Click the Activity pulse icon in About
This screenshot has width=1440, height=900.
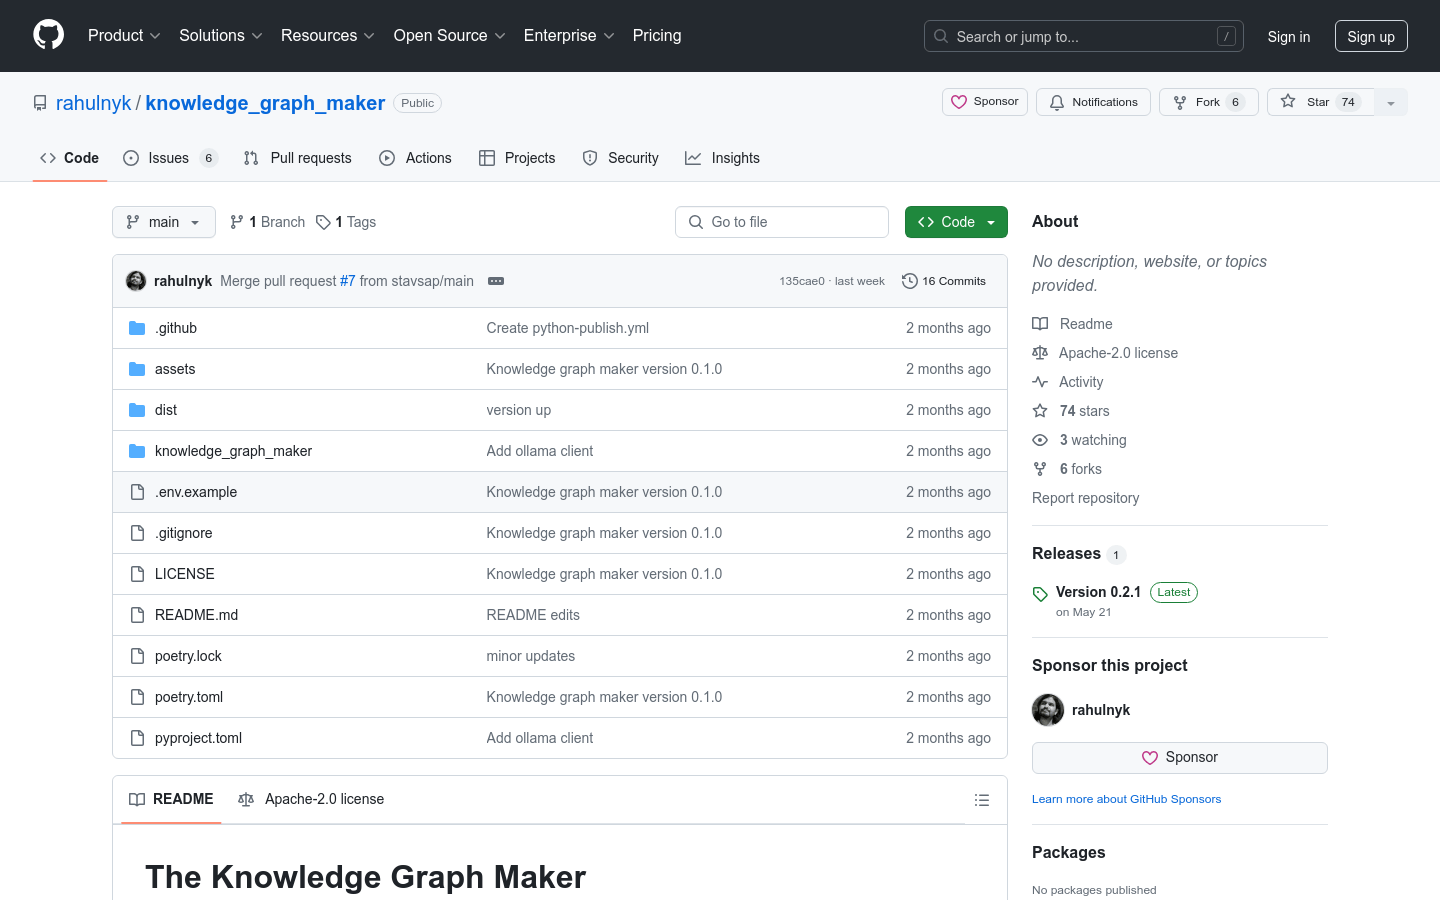[1040, 381]
